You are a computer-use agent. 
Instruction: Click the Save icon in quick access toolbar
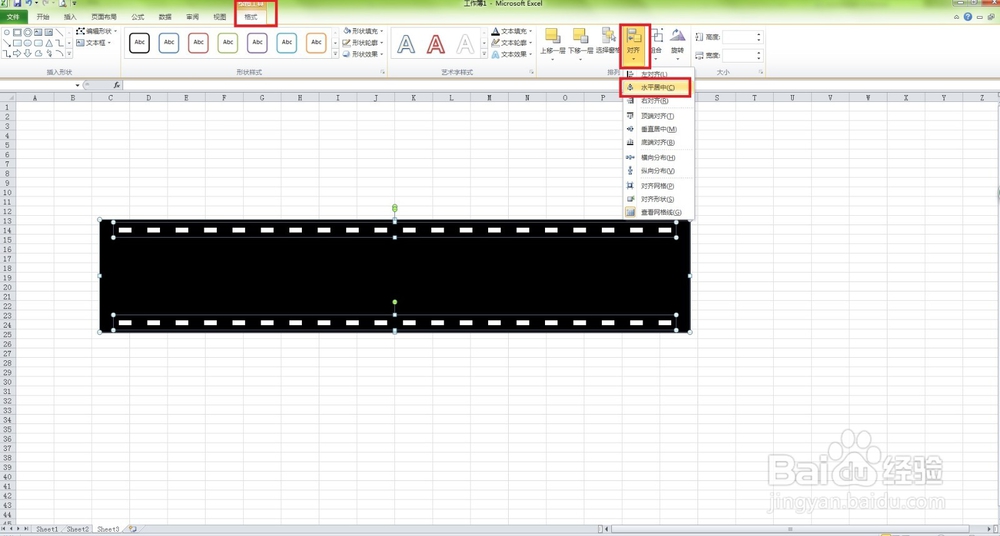point(17,3)
